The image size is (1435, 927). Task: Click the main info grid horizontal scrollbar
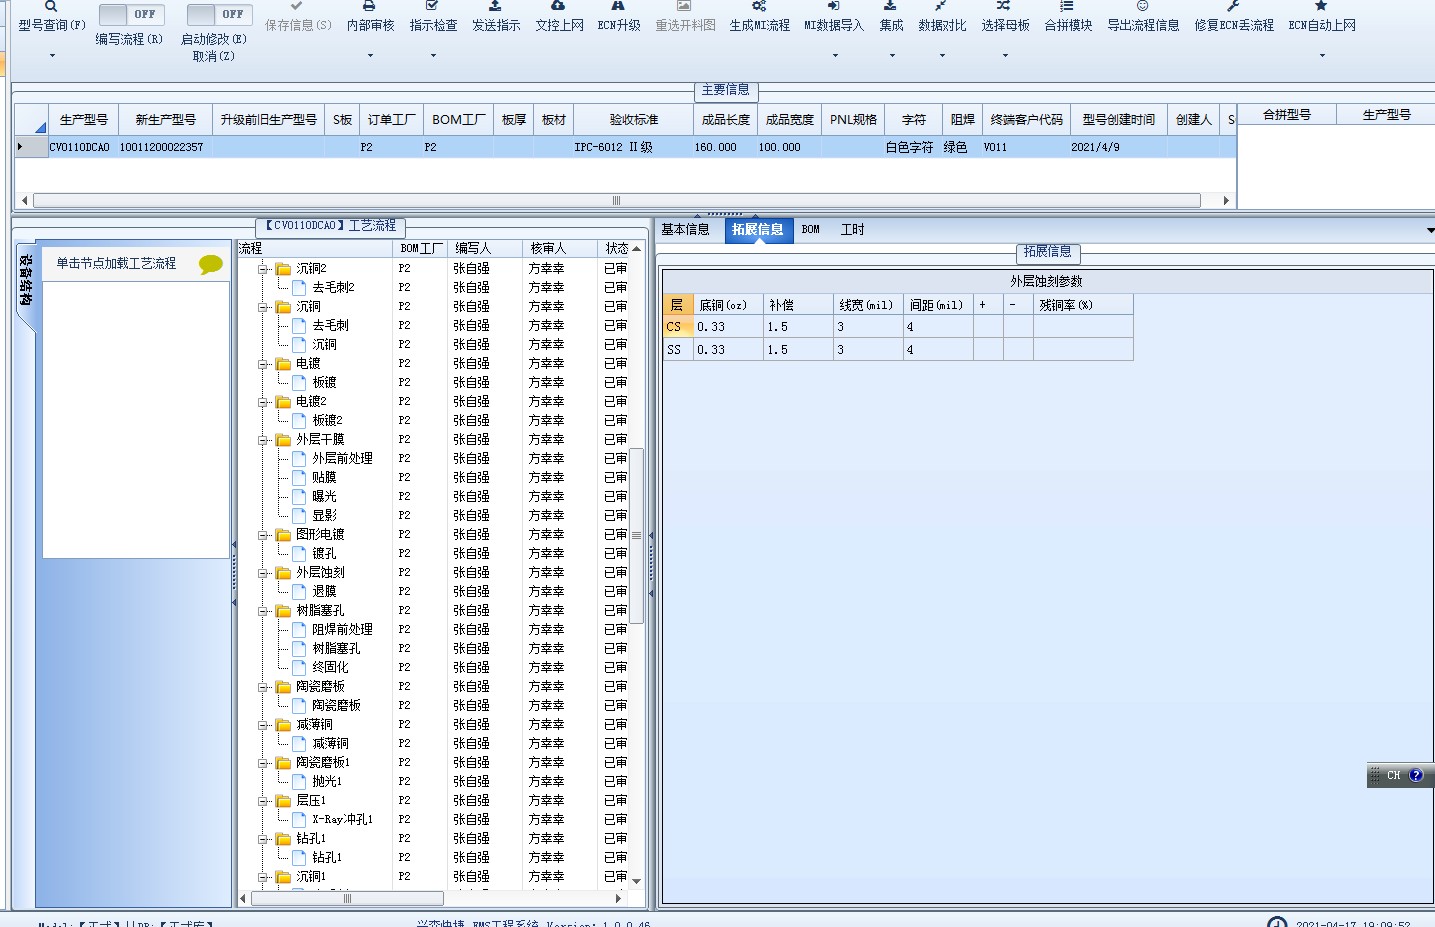pyautogui.click(x=616, y=200)
